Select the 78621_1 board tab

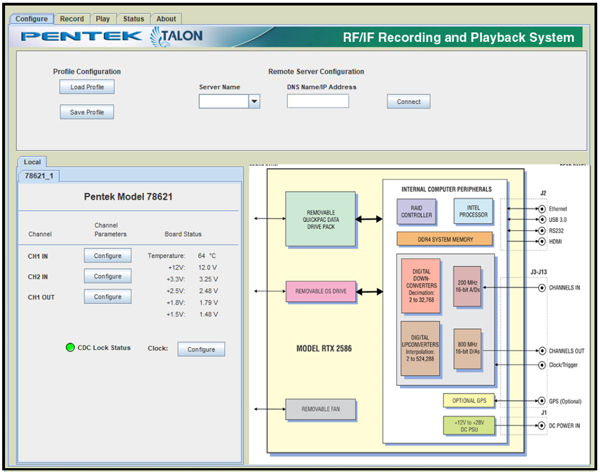[39, 176]
